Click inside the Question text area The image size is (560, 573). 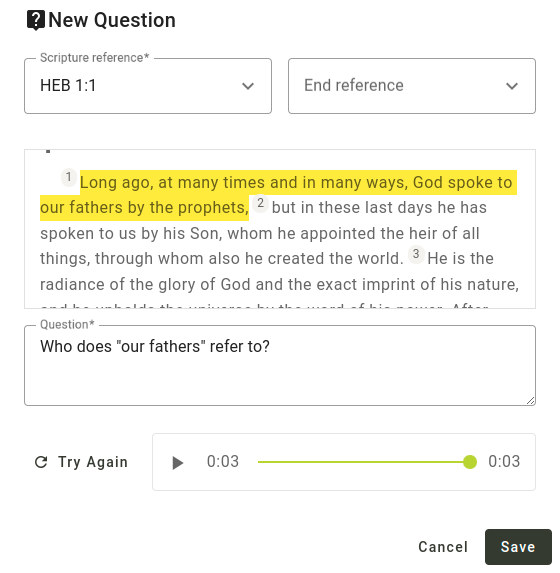click(x=280, y=365)
